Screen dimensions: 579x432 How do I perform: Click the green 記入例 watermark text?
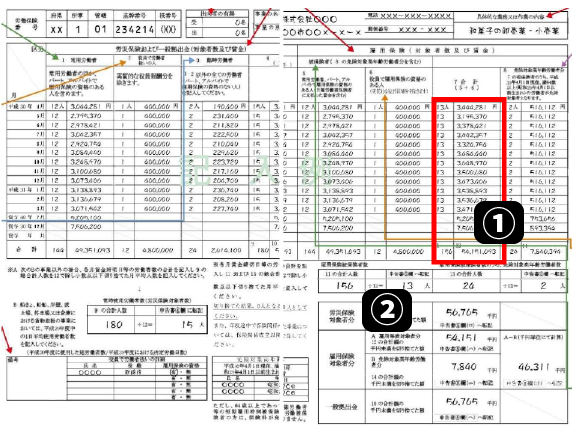pos(255,171)
